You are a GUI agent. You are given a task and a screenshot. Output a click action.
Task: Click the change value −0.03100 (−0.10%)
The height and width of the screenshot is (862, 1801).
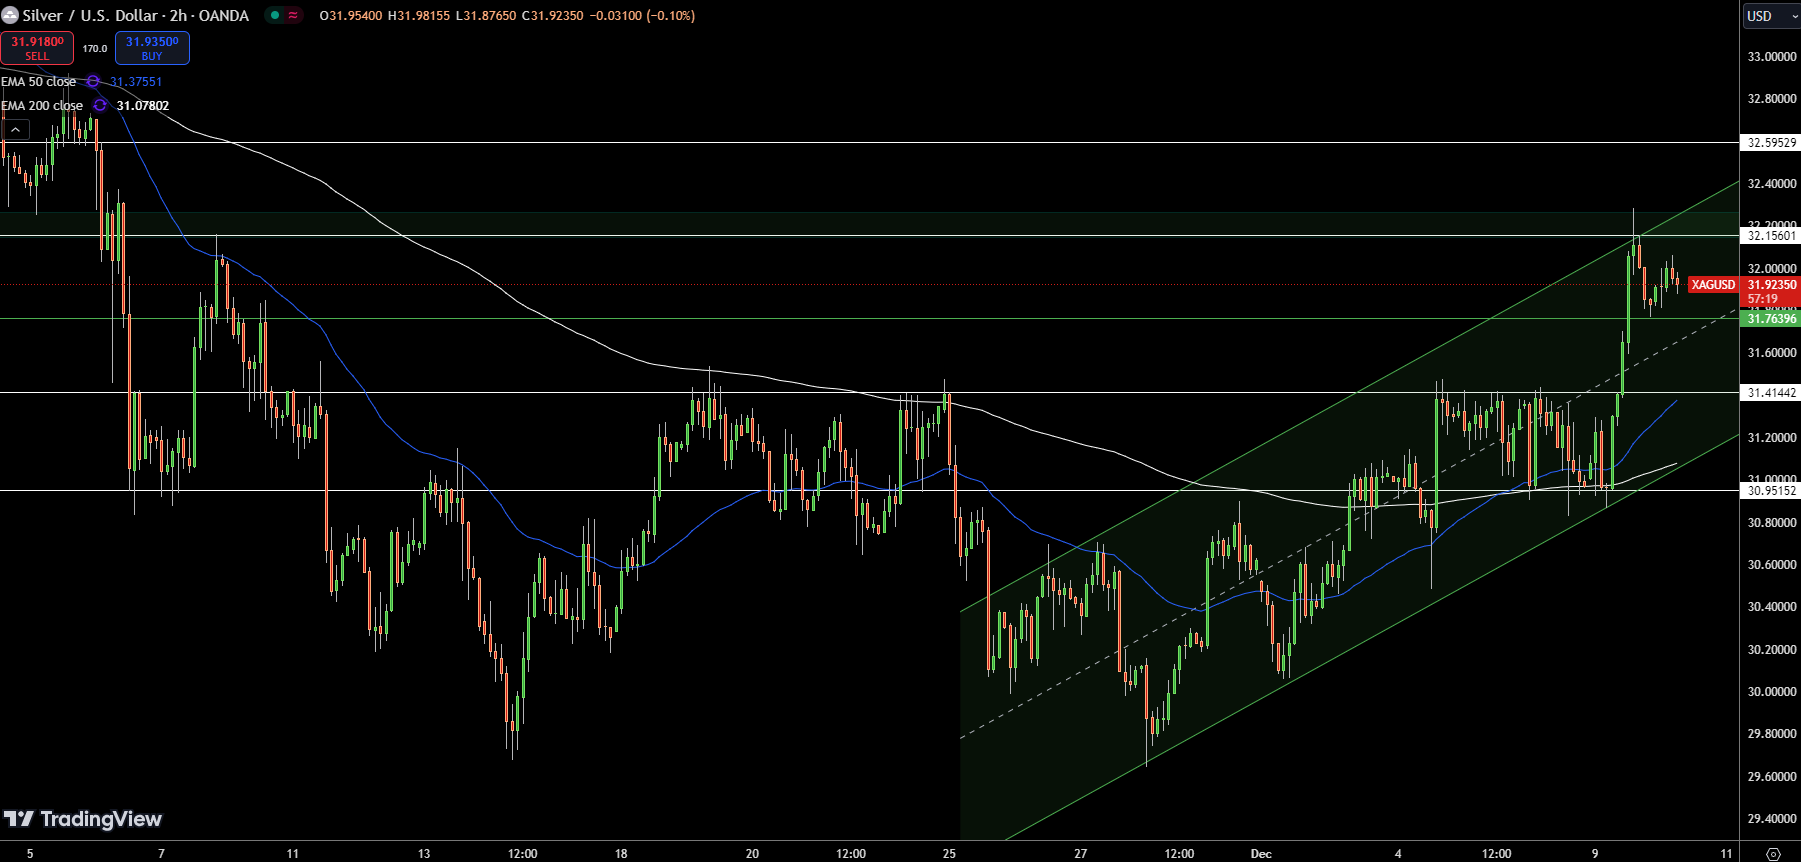pos(642,16)
